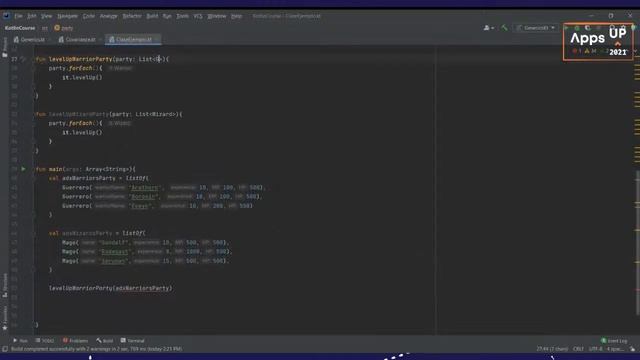Viewport: 640px width, 360px height.
Task: Open the File menu
Action: [x=18, y=16]
